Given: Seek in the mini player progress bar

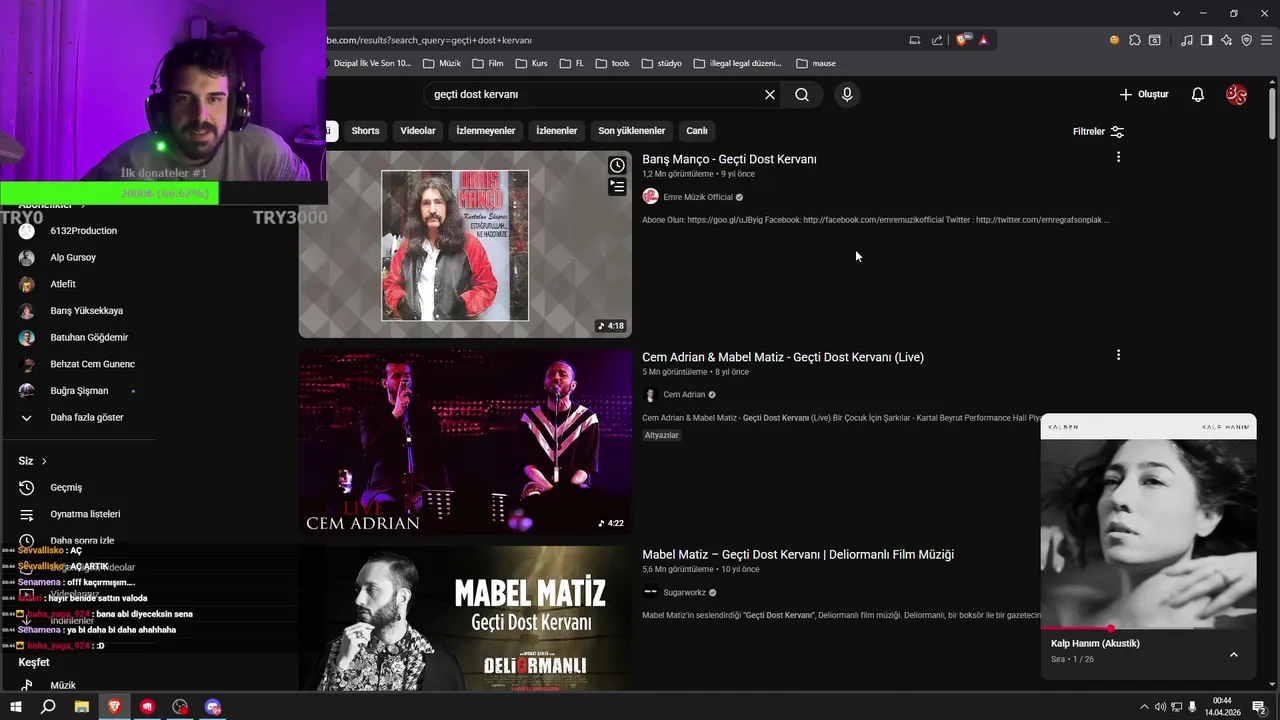Looking at the screenshot, I should point(1148,629).
